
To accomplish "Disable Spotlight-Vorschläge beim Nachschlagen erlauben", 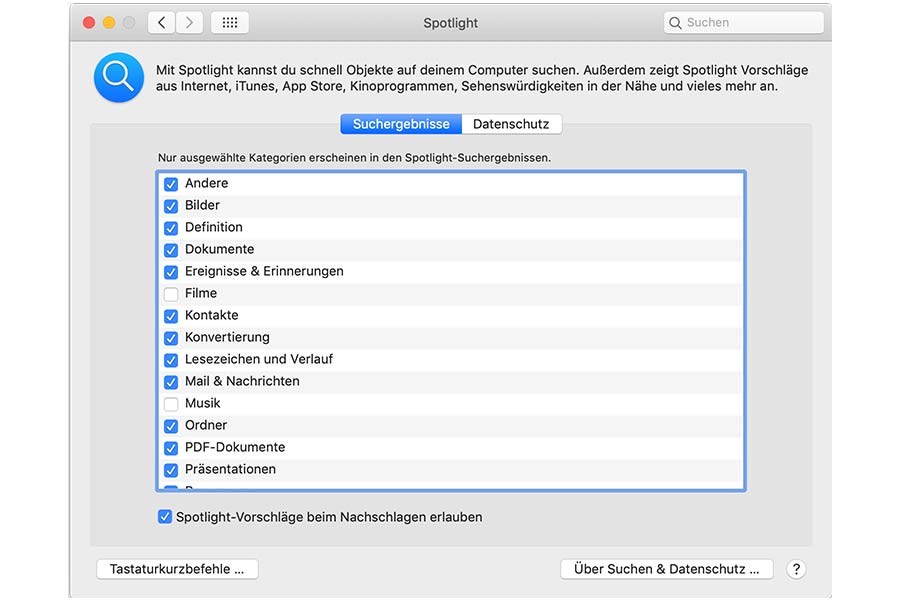I will coord(165,517).
